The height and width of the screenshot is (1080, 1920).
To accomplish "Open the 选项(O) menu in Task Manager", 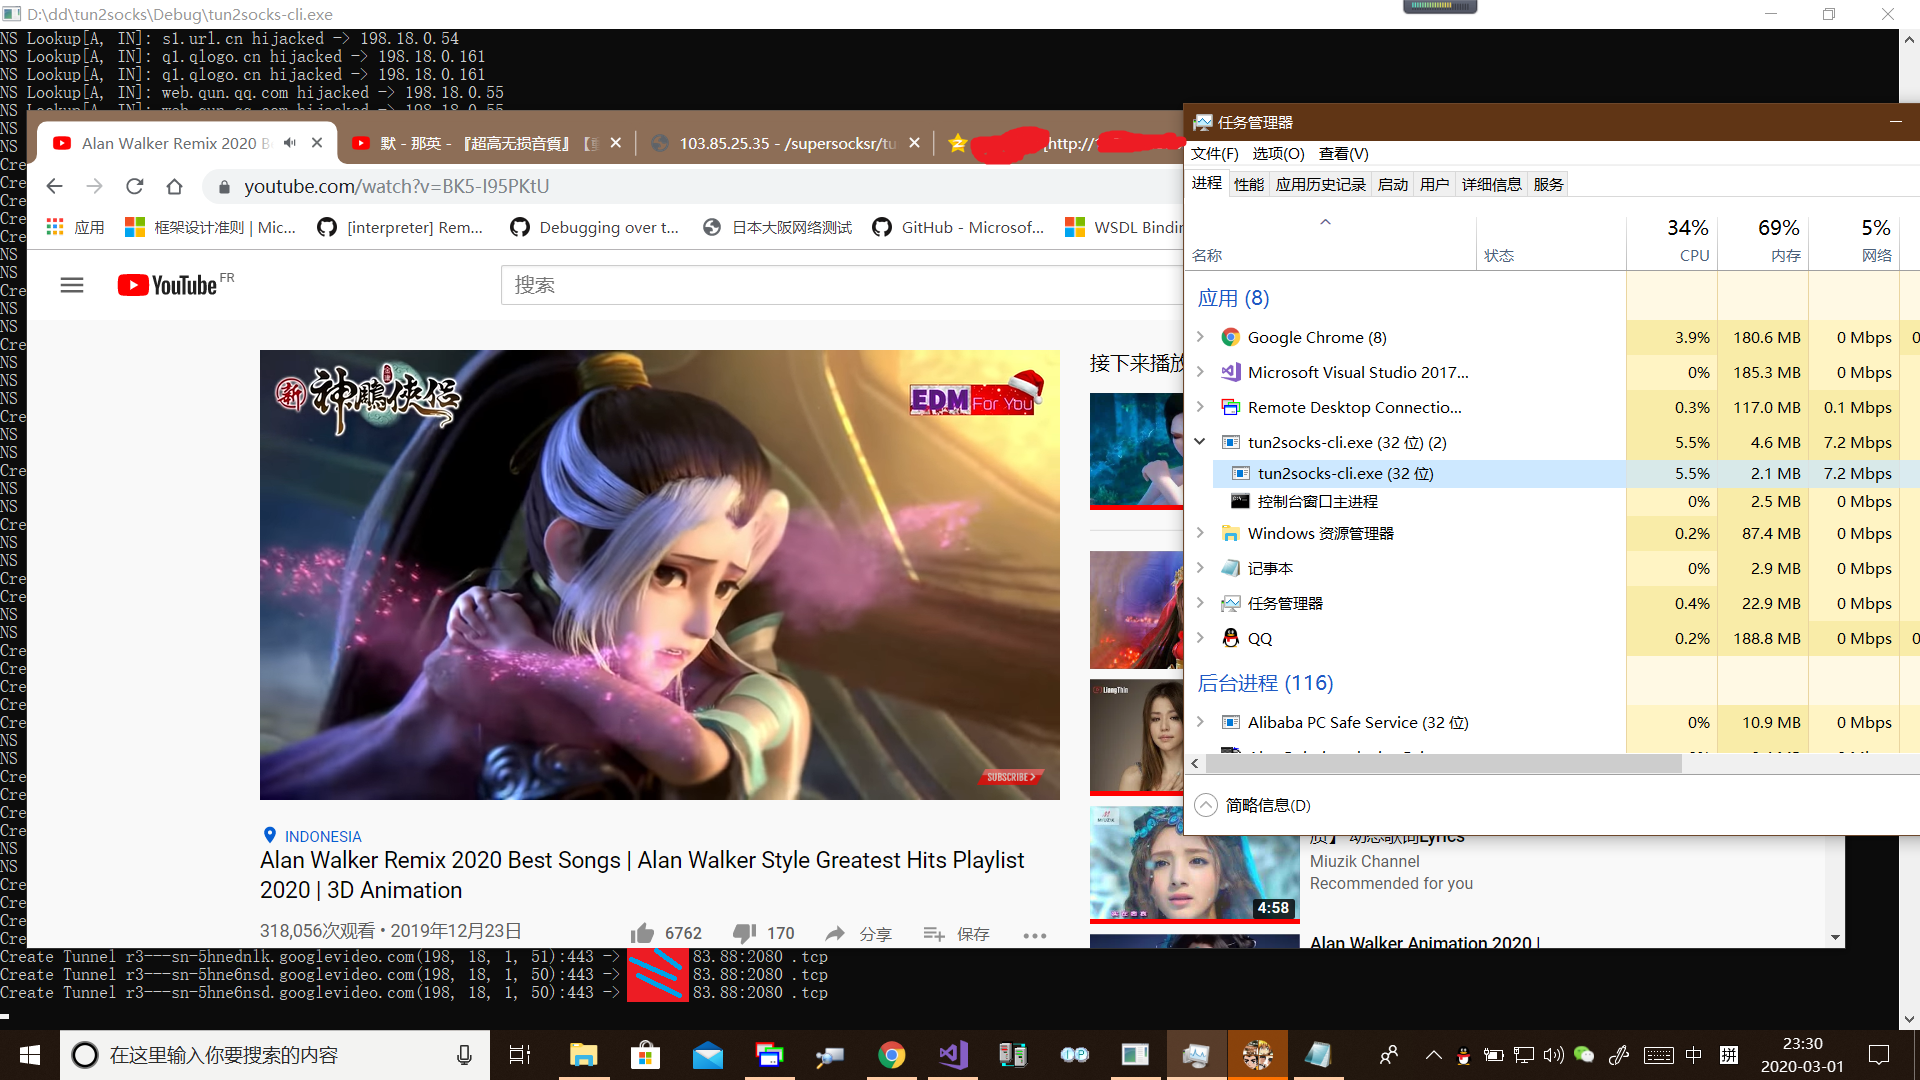I will (x=1278, y=153).
